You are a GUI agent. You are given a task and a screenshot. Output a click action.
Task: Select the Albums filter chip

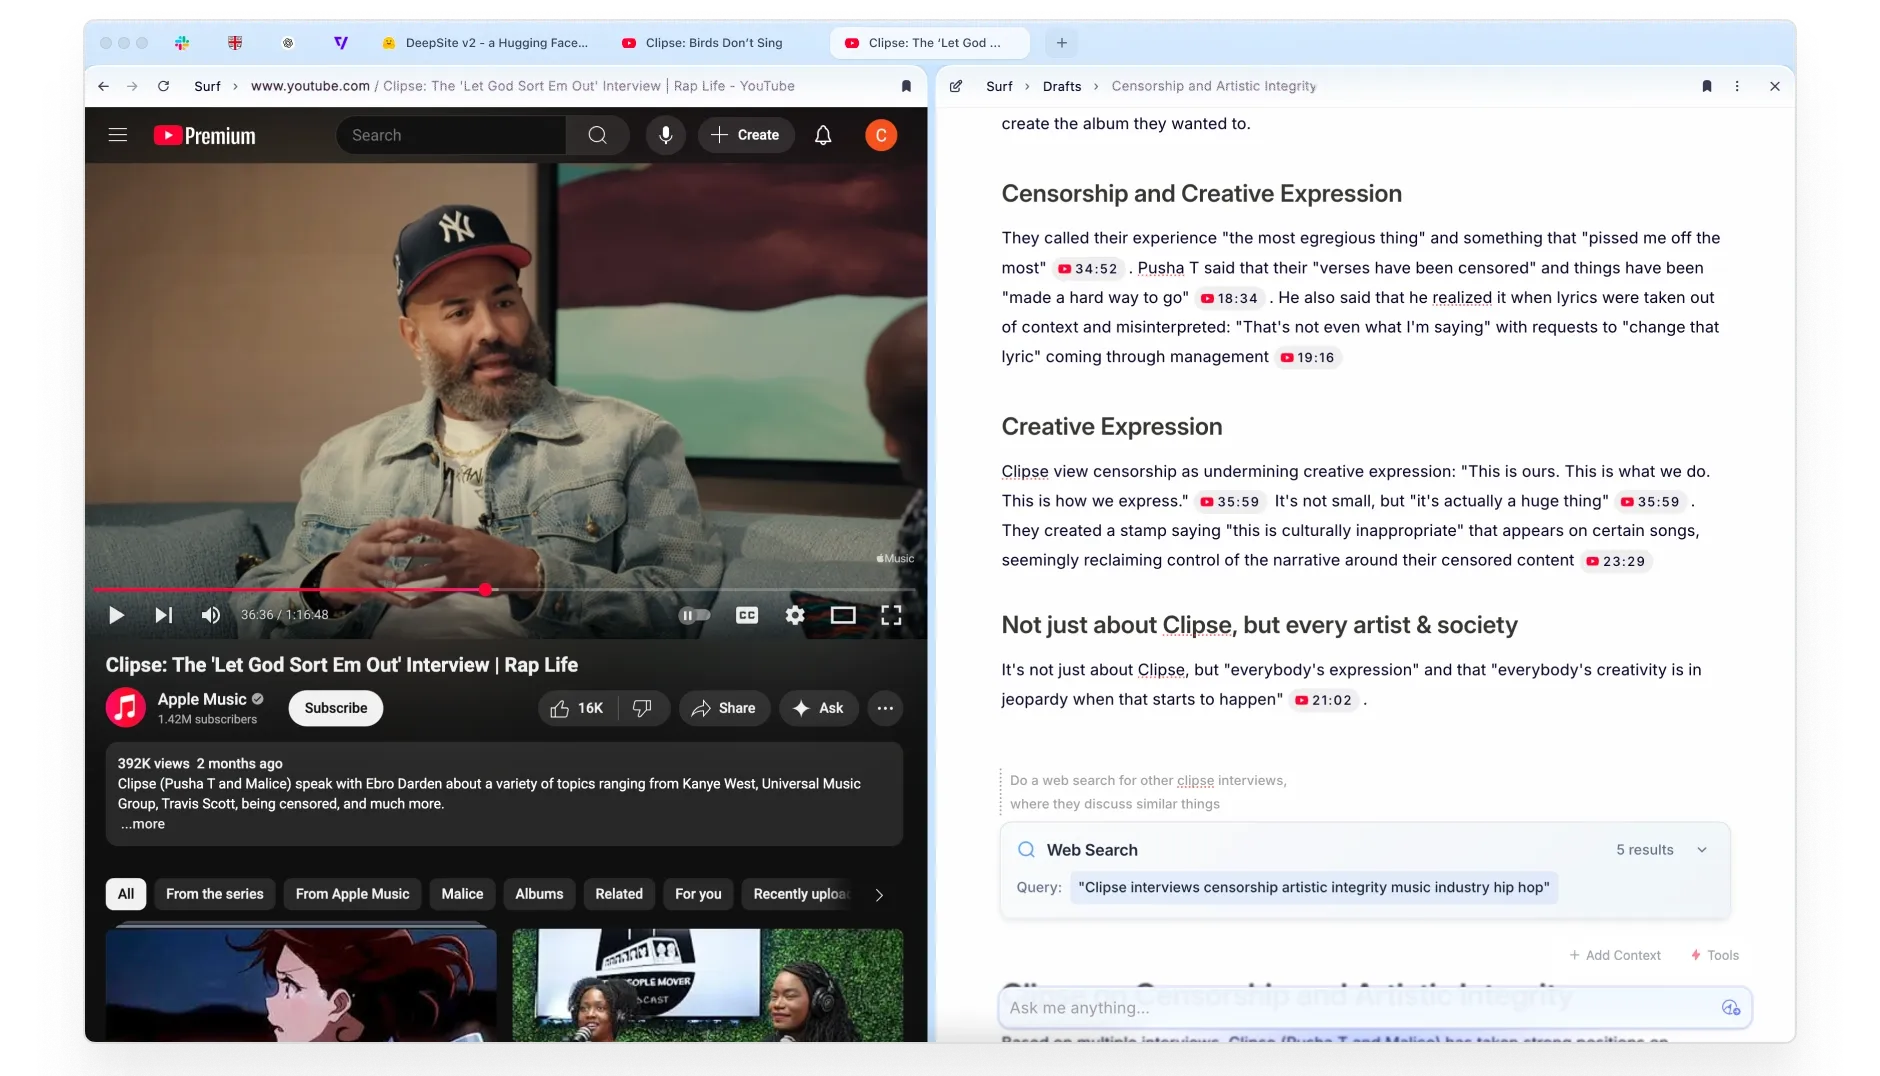[x=539, y=894]
